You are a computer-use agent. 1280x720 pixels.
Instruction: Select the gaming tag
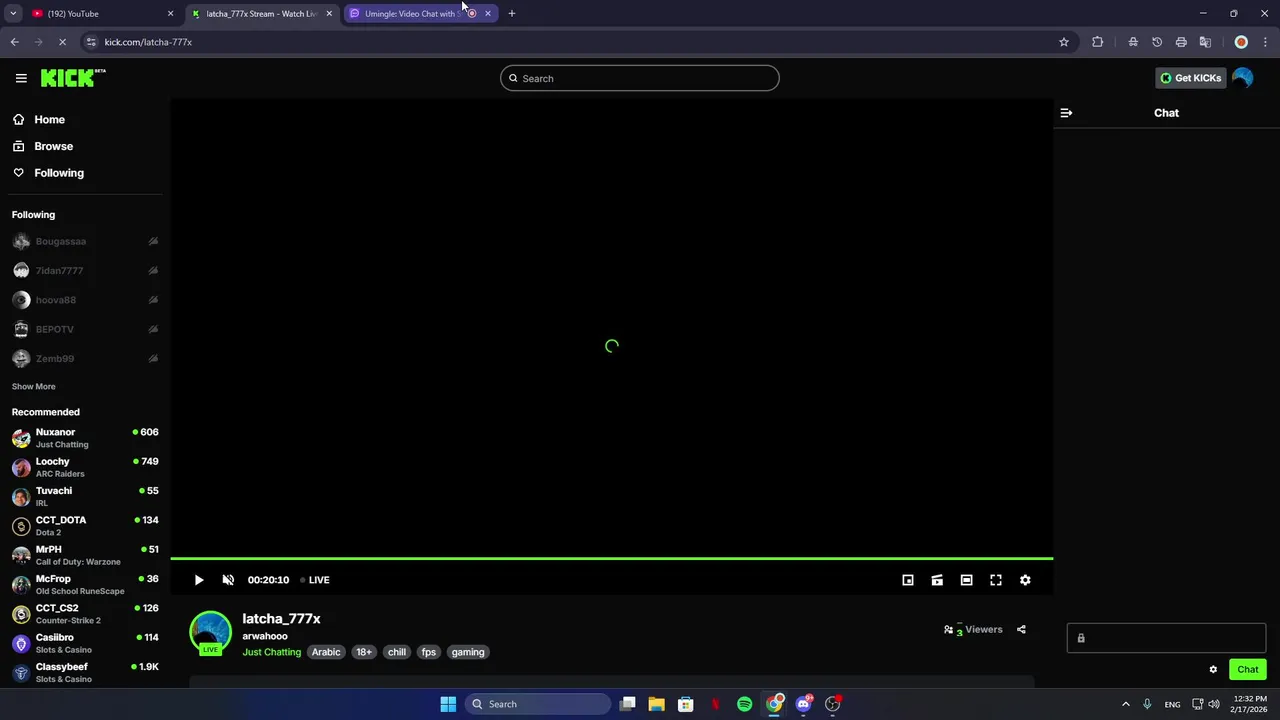click(468, 652)
